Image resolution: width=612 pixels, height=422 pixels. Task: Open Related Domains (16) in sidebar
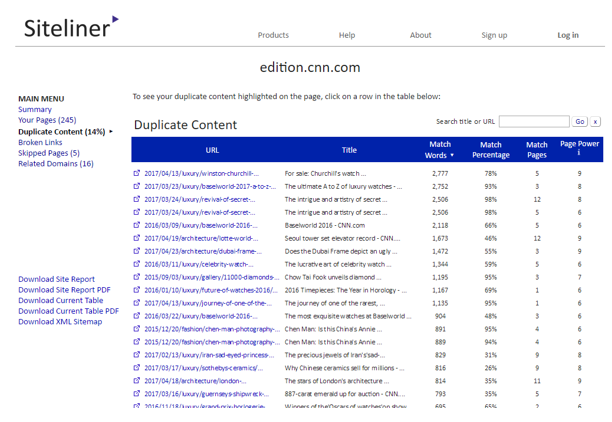pos(56,164)
